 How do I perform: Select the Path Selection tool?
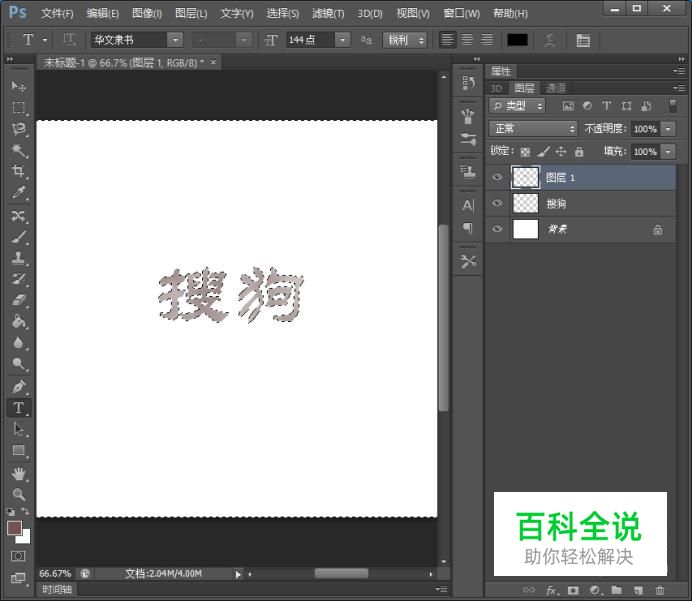click(18, 429)
